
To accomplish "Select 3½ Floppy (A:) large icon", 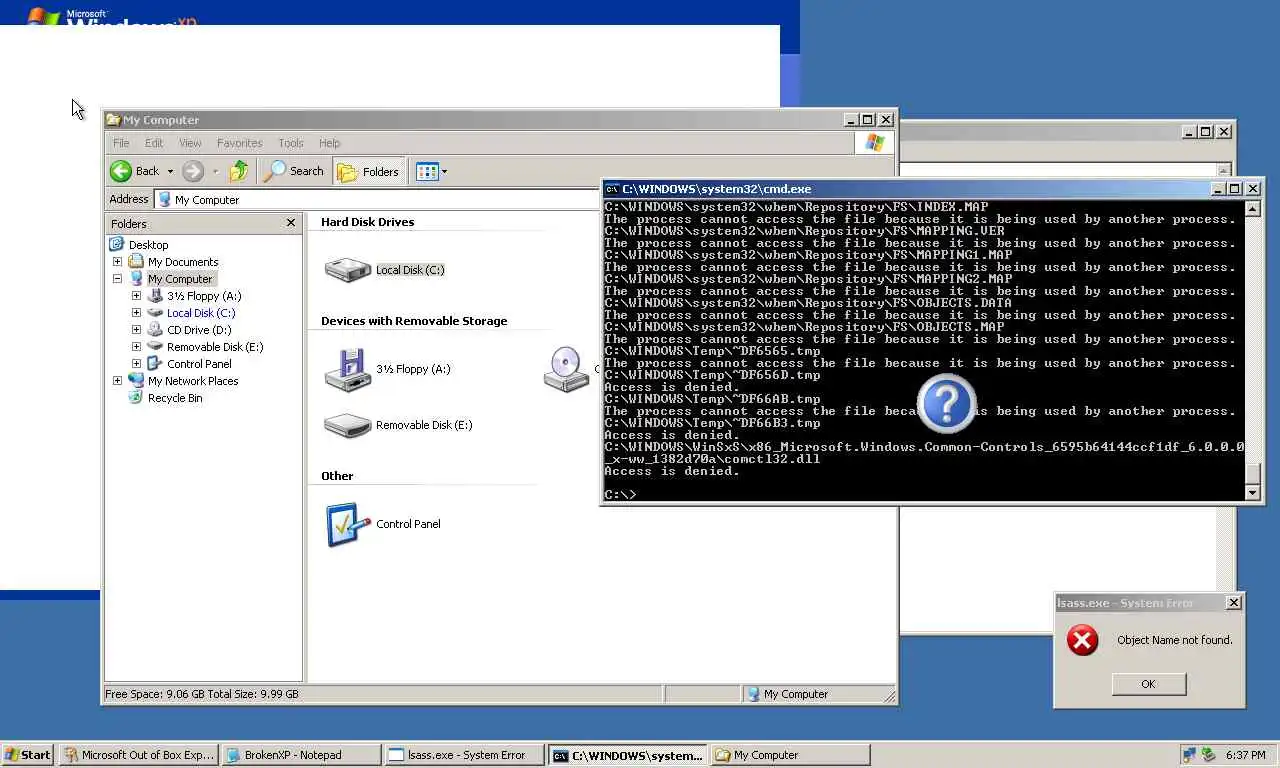I will [x=347, y=370].
